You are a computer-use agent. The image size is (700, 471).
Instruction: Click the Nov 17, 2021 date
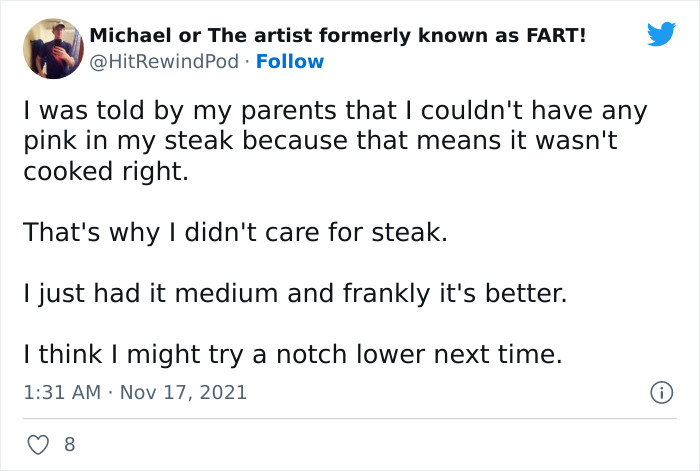pyautogui.click(x=184, y=393)
